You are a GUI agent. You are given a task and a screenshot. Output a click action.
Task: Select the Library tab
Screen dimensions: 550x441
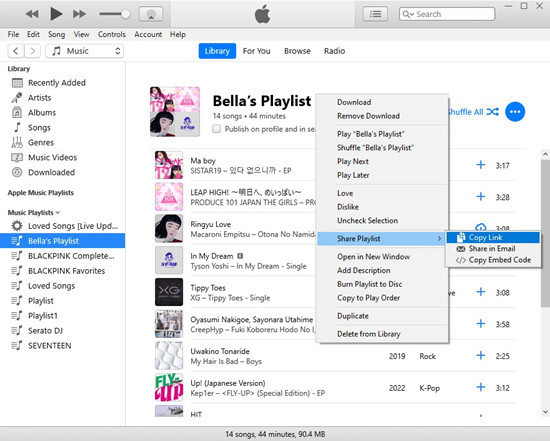(217, 51)
